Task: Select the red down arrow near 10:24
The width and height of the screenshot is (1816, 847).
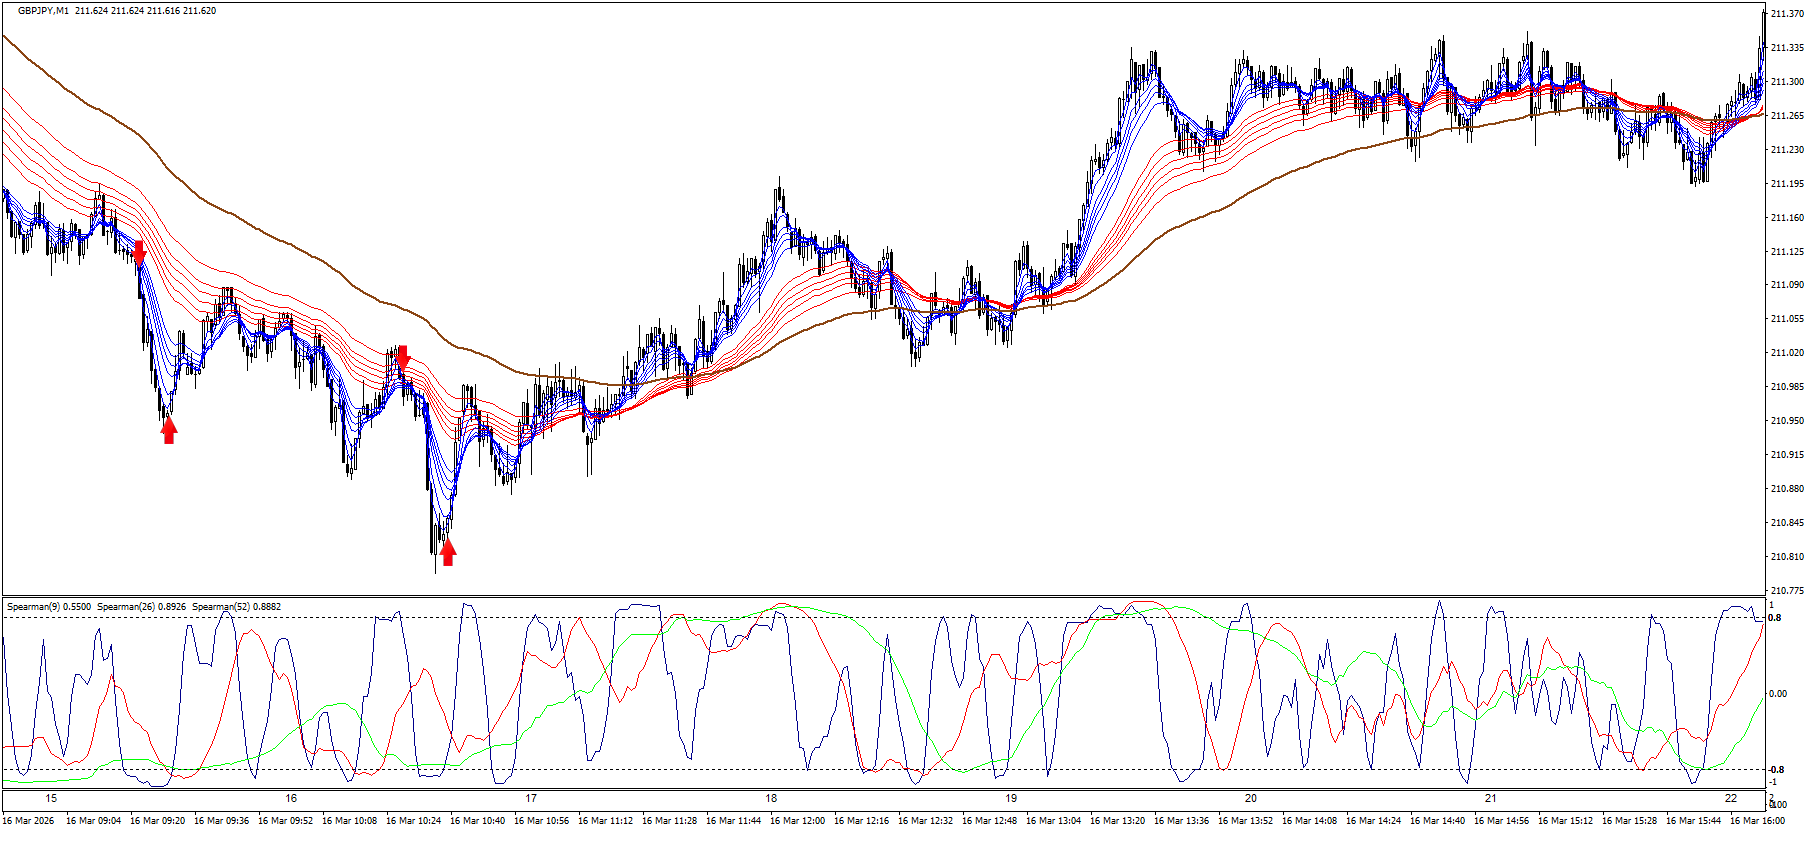Action: point(402,357)
